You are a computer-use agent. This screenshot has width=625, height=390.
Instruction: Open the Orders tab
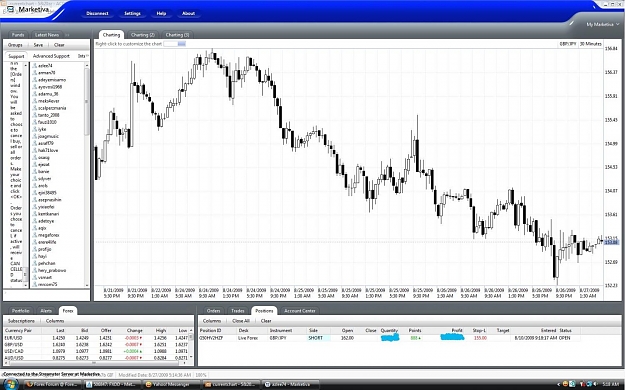[213, 311]
